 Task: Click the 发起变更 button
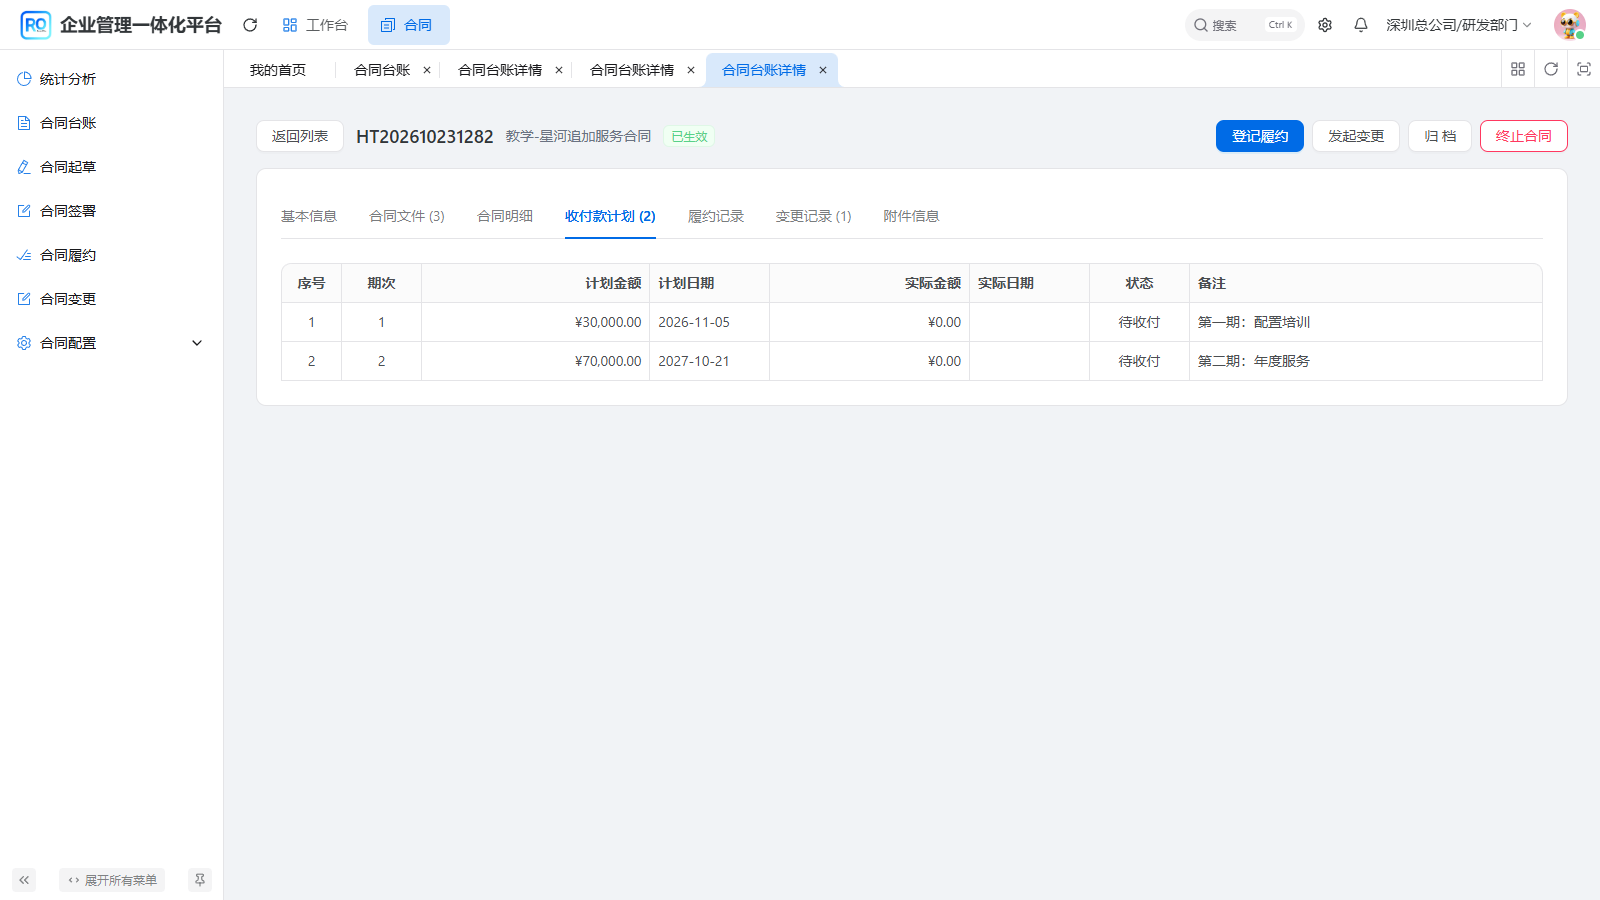coord(1356,136)
